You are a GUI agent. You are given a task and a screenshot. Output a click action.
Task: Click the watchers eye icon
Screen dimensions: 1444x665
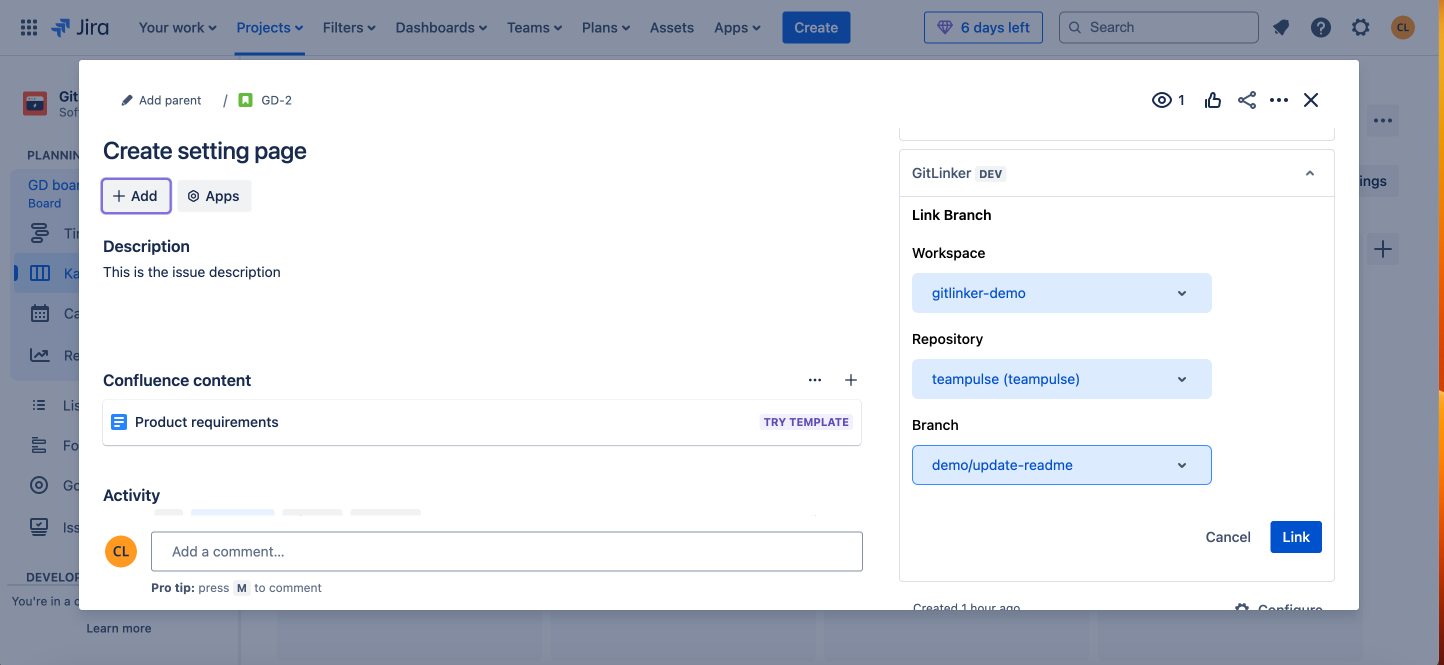(1163, 100)
